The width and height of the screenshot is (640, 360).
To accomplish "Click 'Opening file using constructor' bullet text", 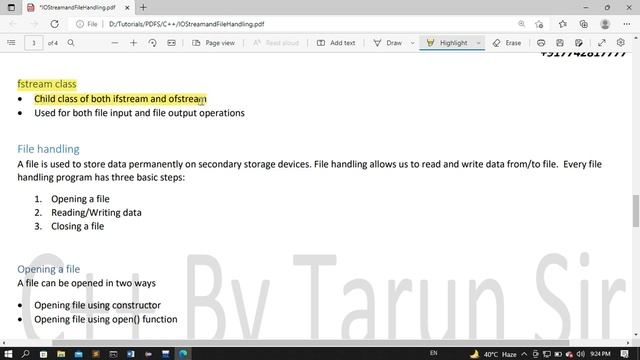I will pyautogui.click(x=98, y=305).
